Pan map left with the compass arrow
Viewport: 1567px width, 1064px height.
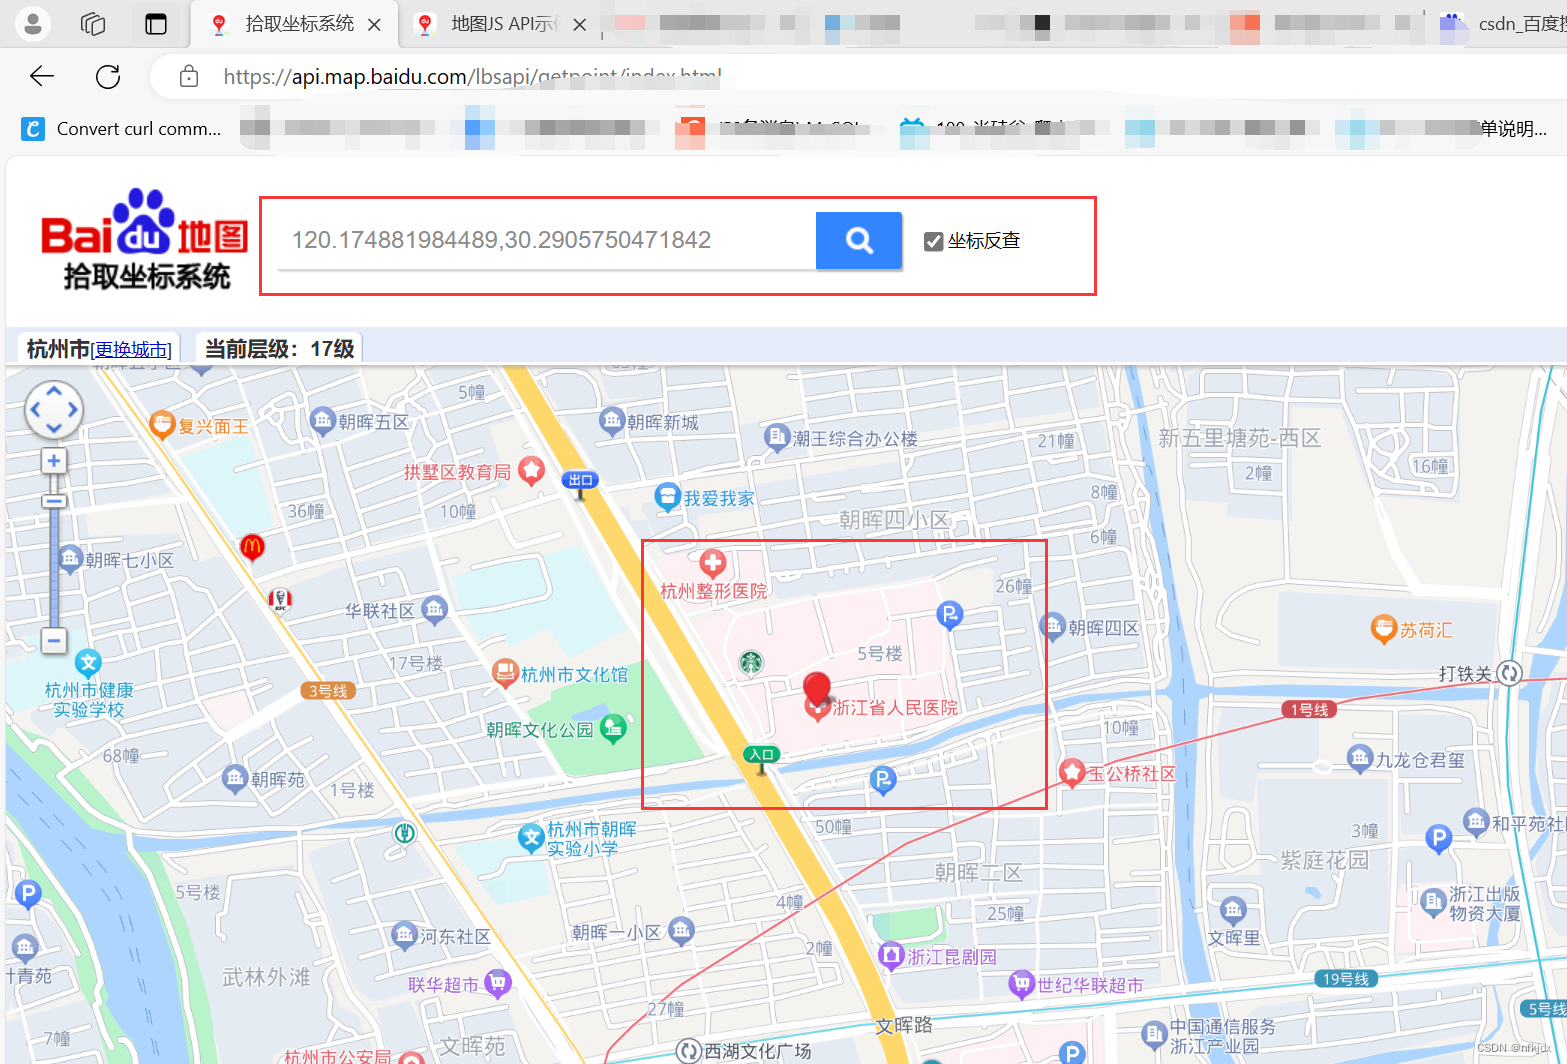[x=35, y=409]
